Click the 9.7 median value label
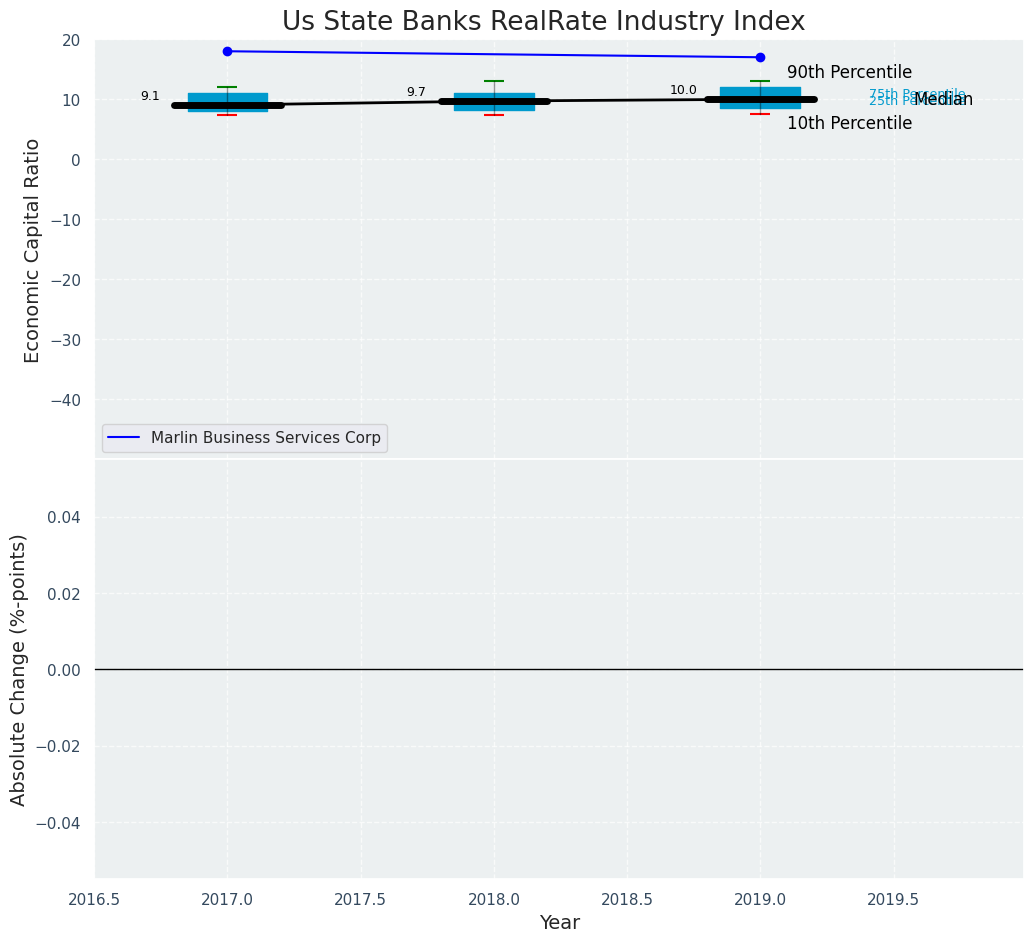This screenshot has height=942, width=1034. (416, 92)
